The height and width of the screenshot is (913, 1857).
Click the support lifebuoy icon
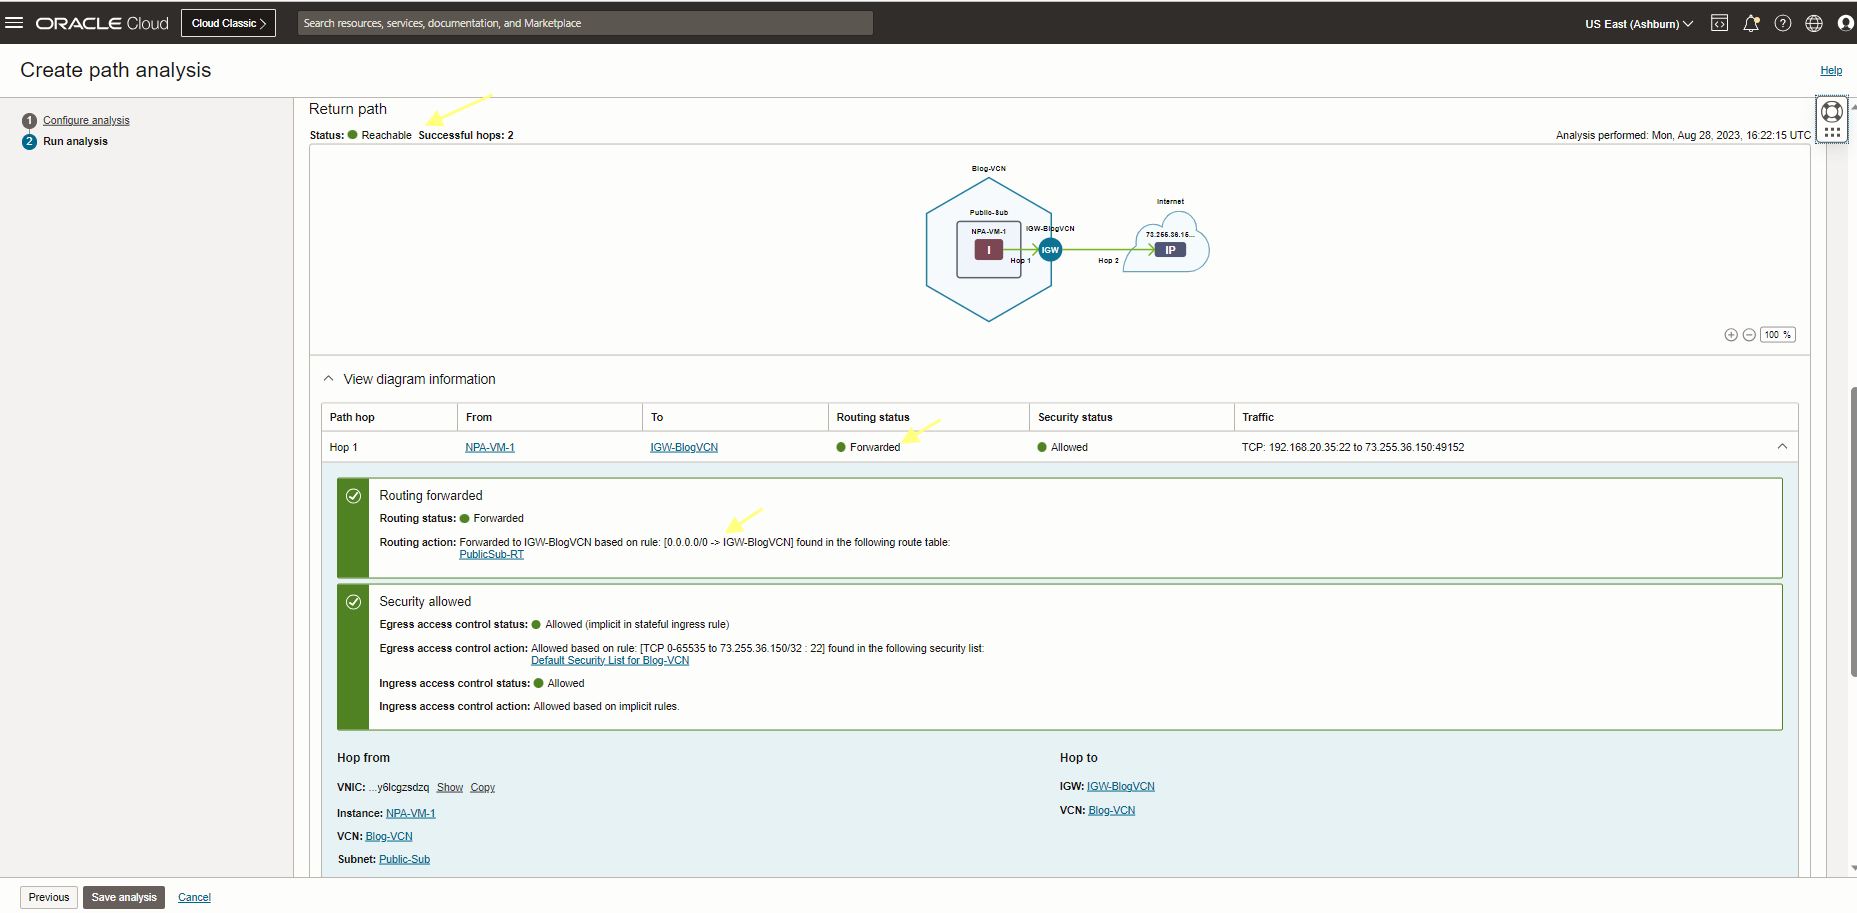coord(1832,111)
